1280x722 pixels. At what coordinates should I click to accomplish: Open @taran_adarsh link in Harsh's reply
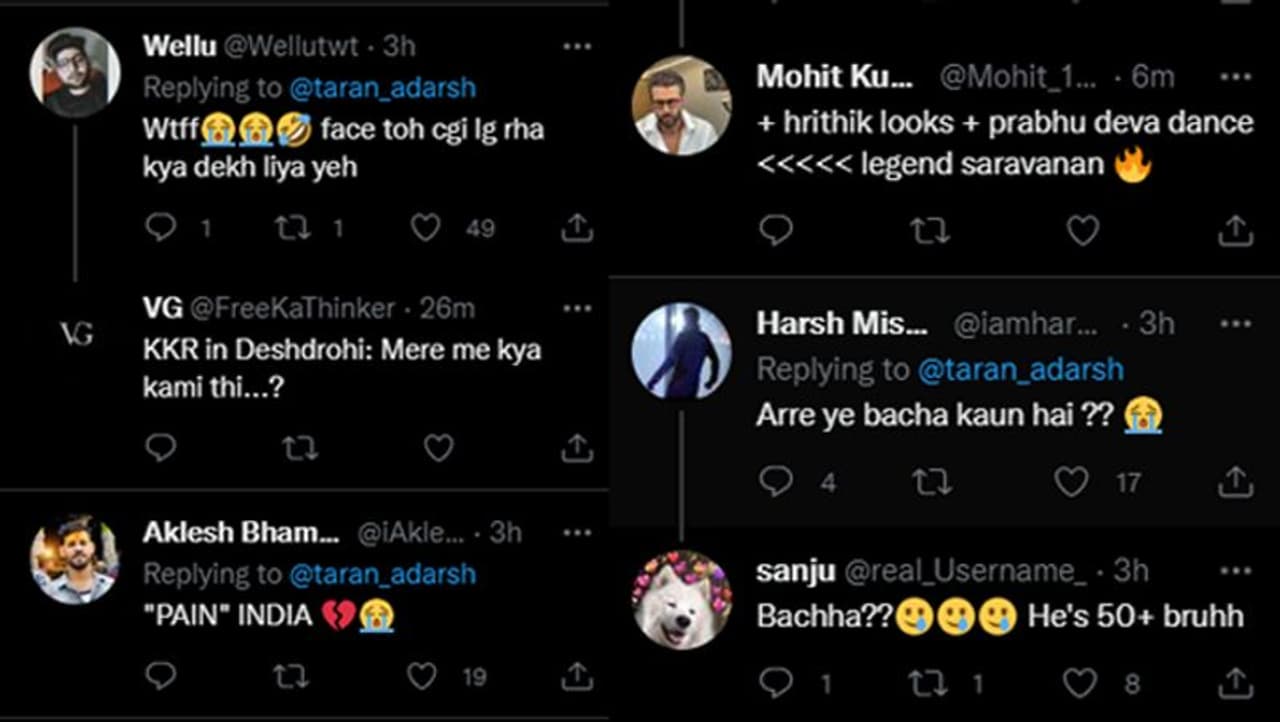(x=1020, y=369)
